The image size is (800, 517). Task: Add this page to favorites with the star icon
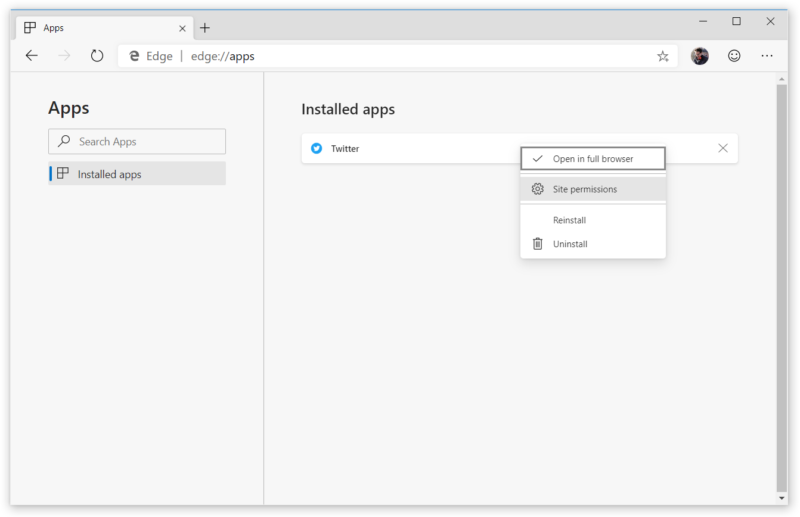pos(662,56)
